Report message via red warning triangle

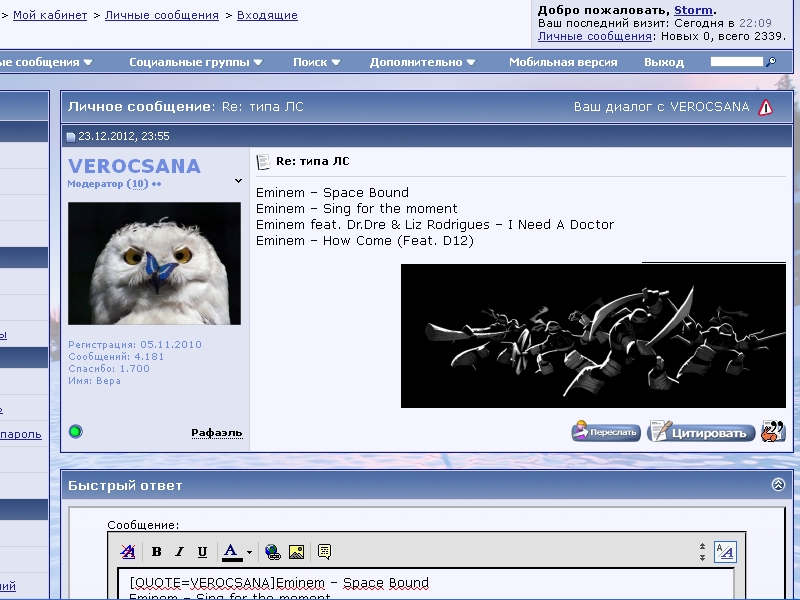765,107
